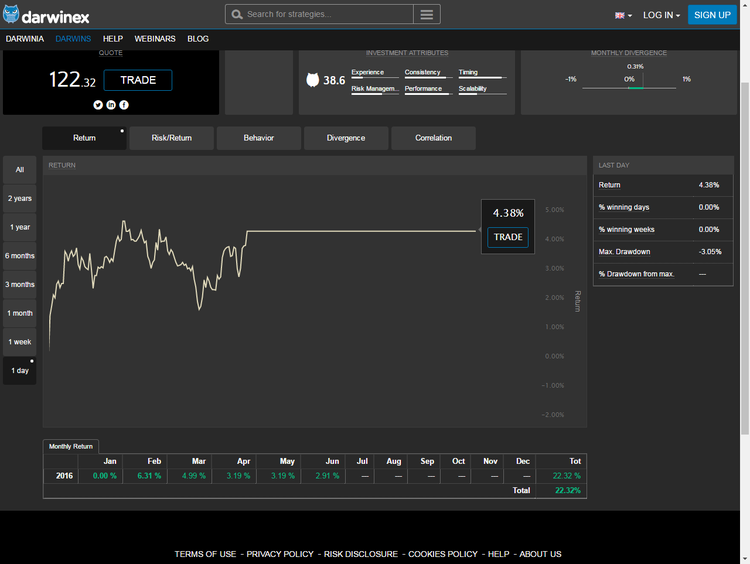Switch chart range to 3 months
This screenshot has width=750, height=564.
[20, 284]
